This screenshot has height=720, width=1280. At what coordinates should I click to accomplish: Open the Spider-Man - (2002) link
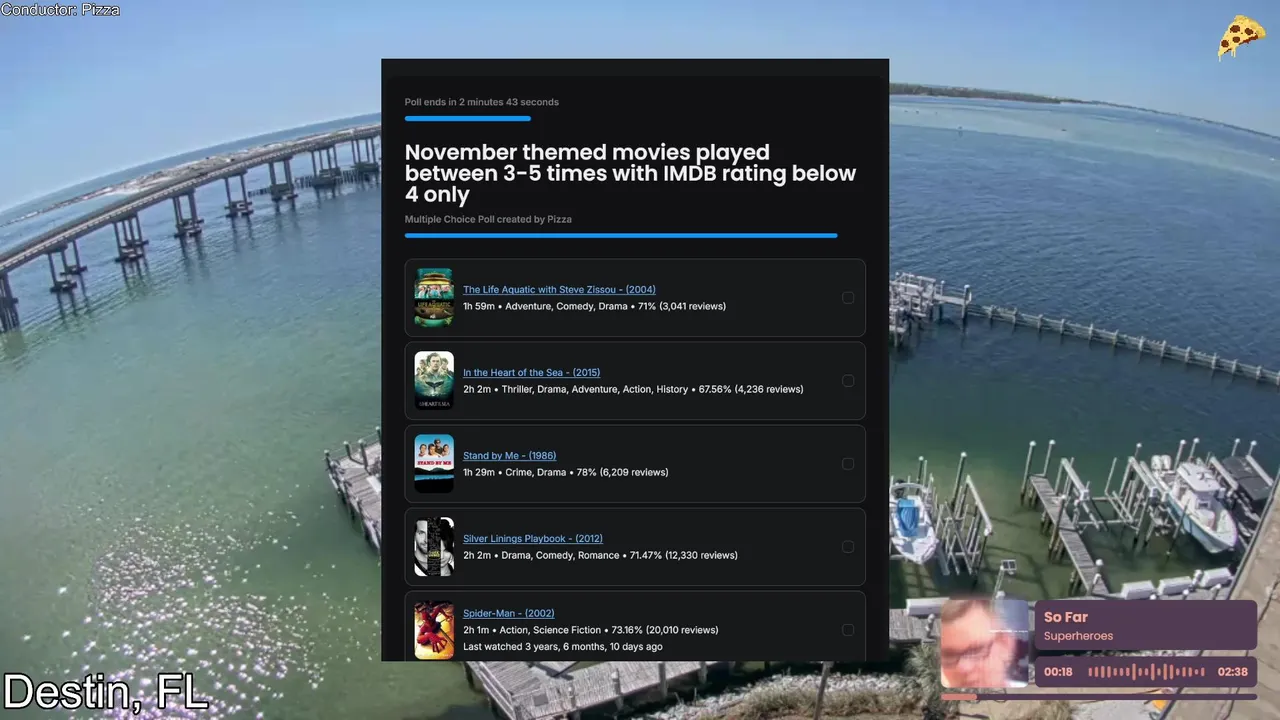coord(508,614)
